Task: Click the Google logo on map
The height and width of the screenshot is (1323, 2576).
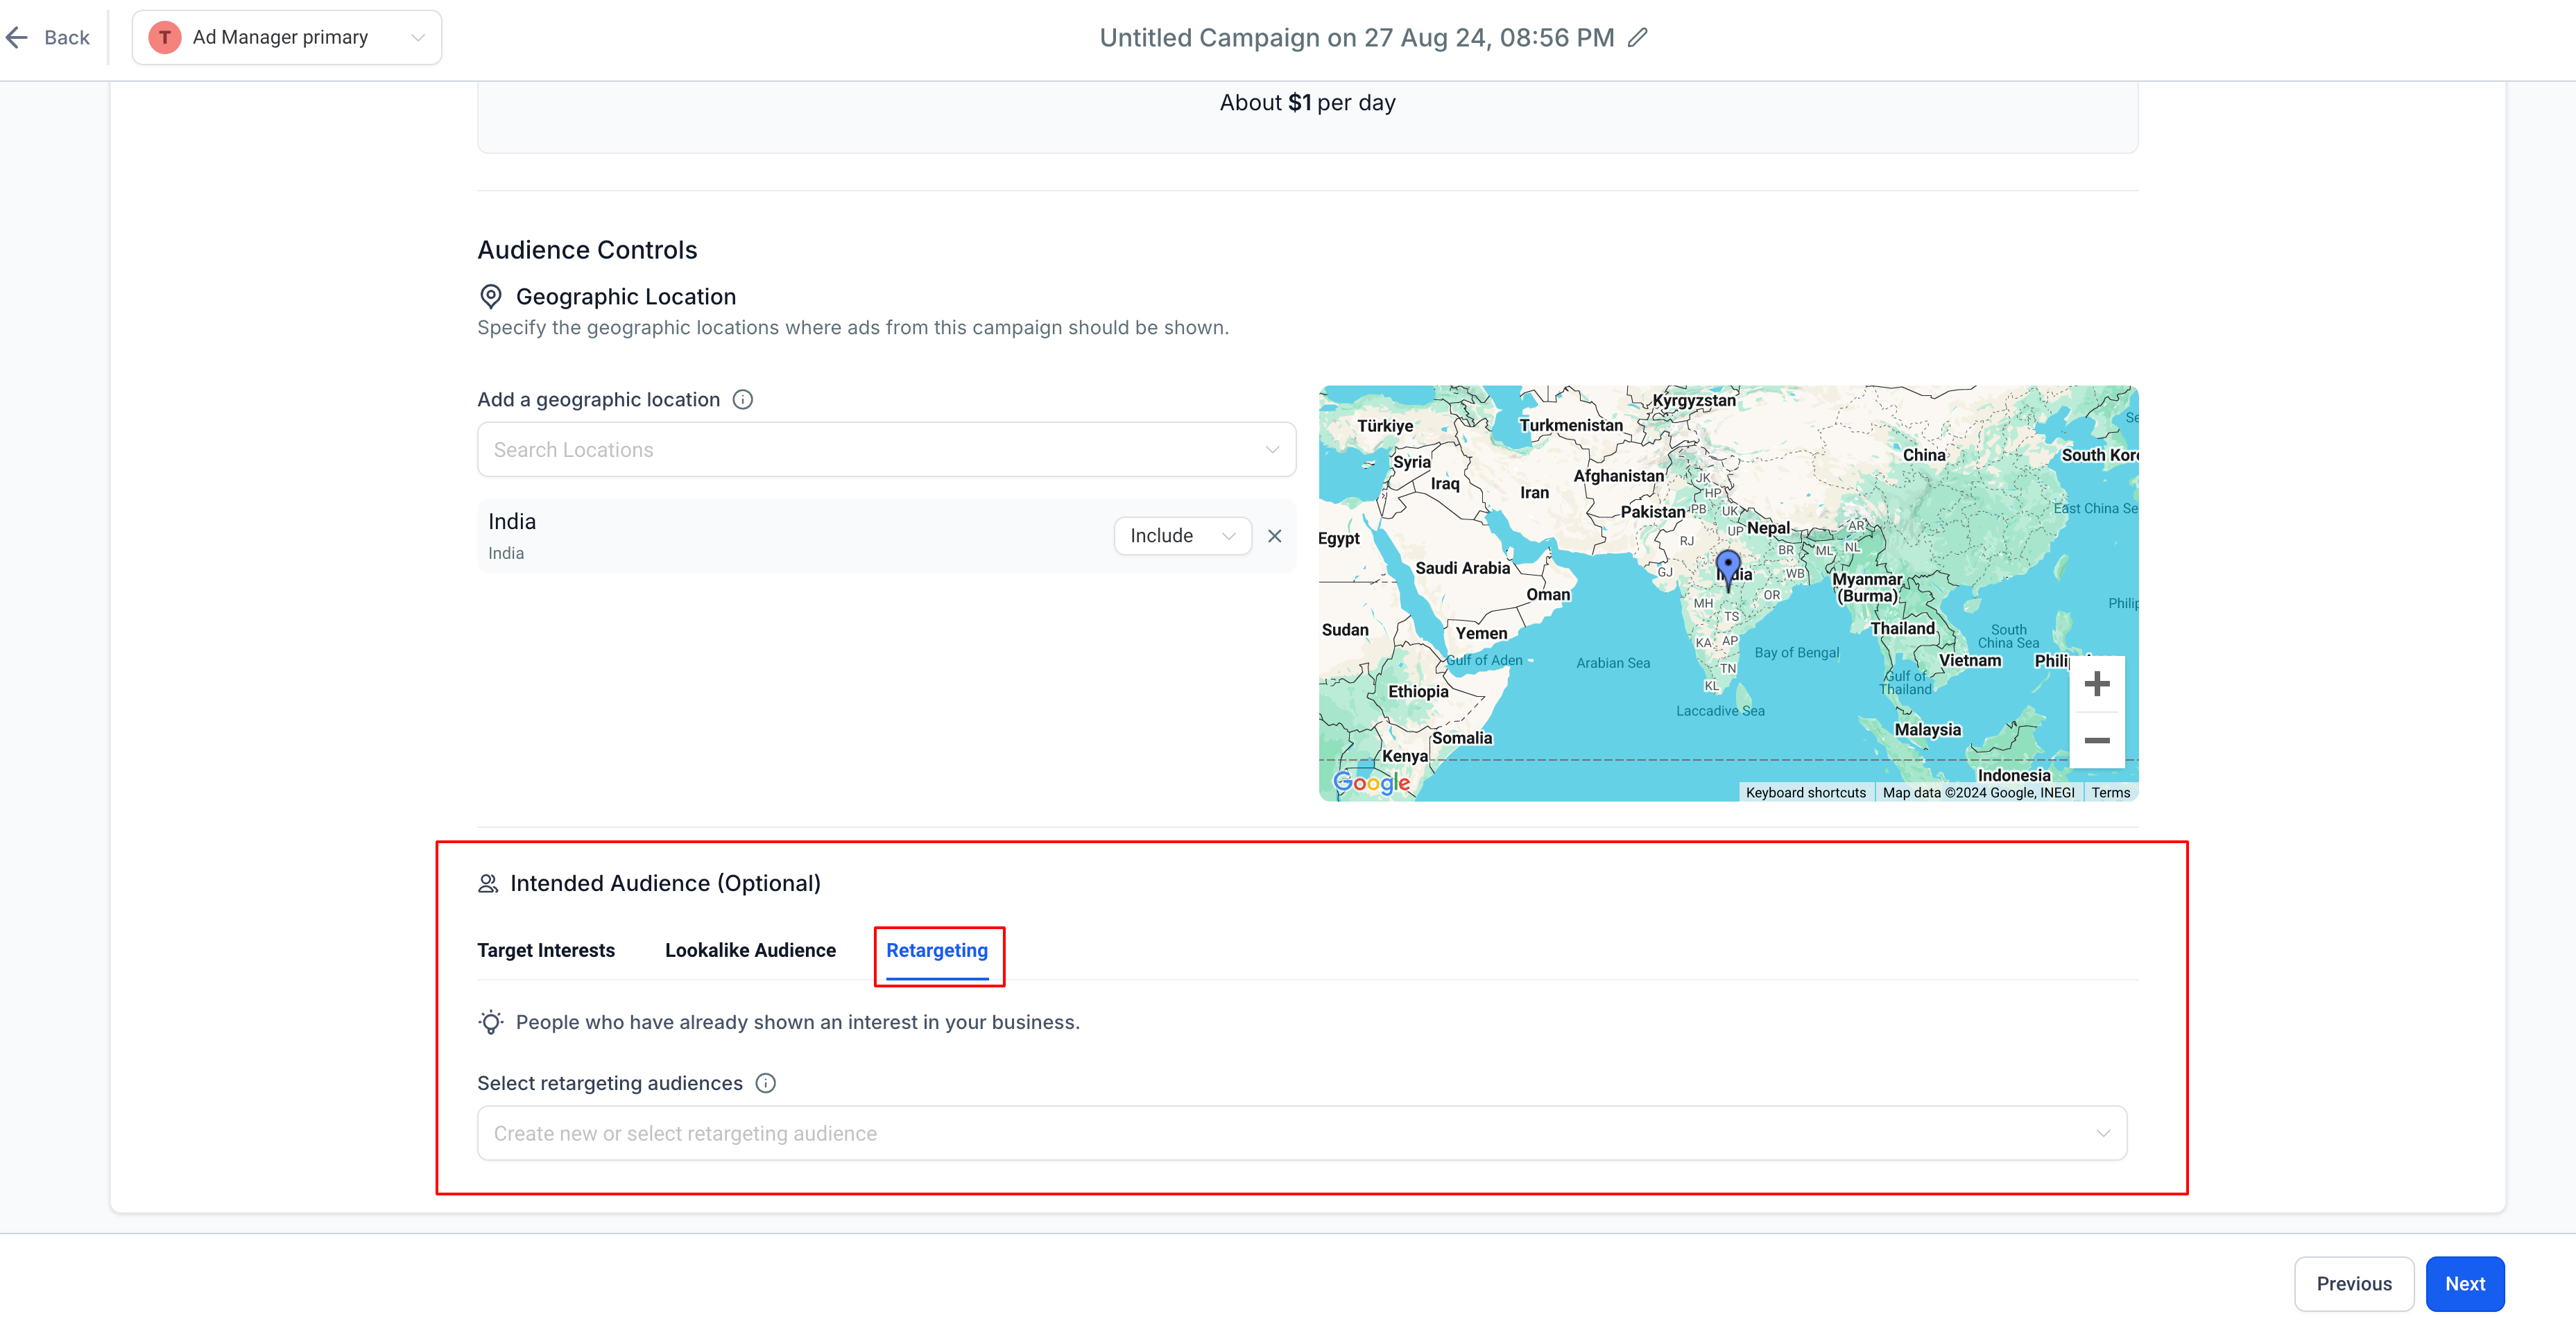Action: tap(1371, 782)
